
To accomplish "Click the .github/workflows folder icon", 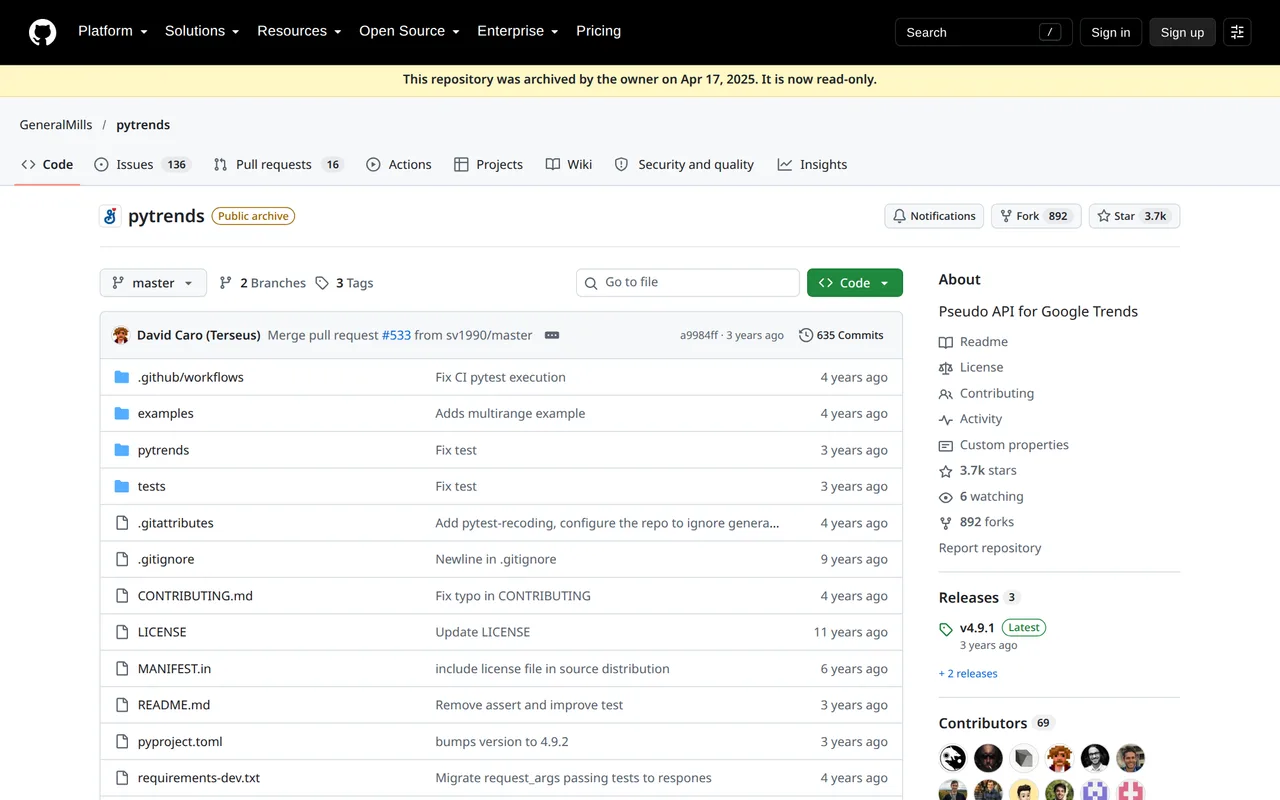I will 122,377.
